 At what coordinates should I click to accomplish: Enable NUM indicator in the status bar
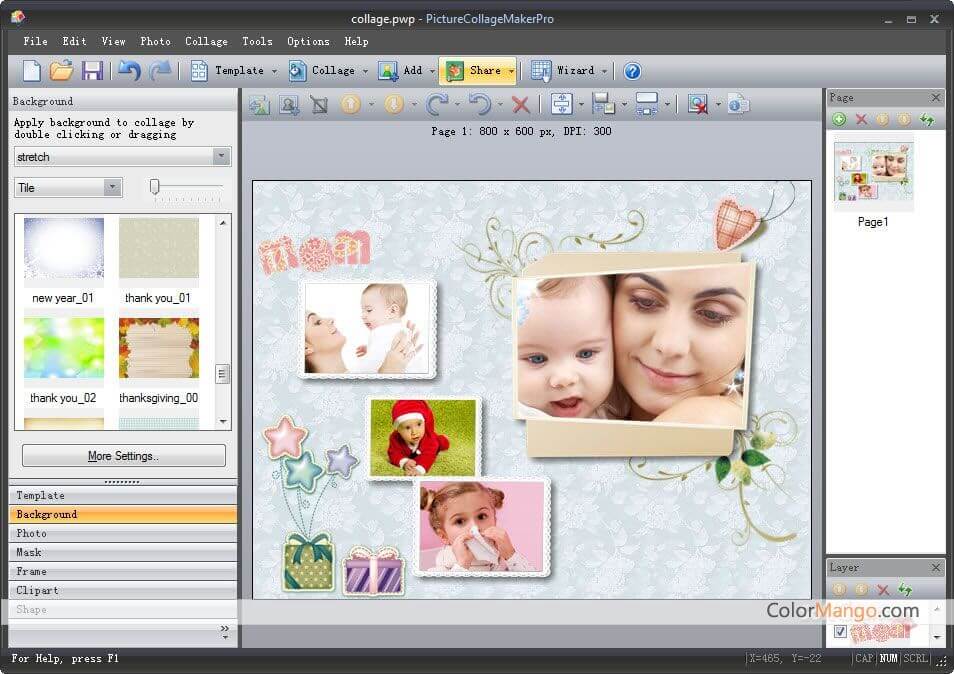887,658
